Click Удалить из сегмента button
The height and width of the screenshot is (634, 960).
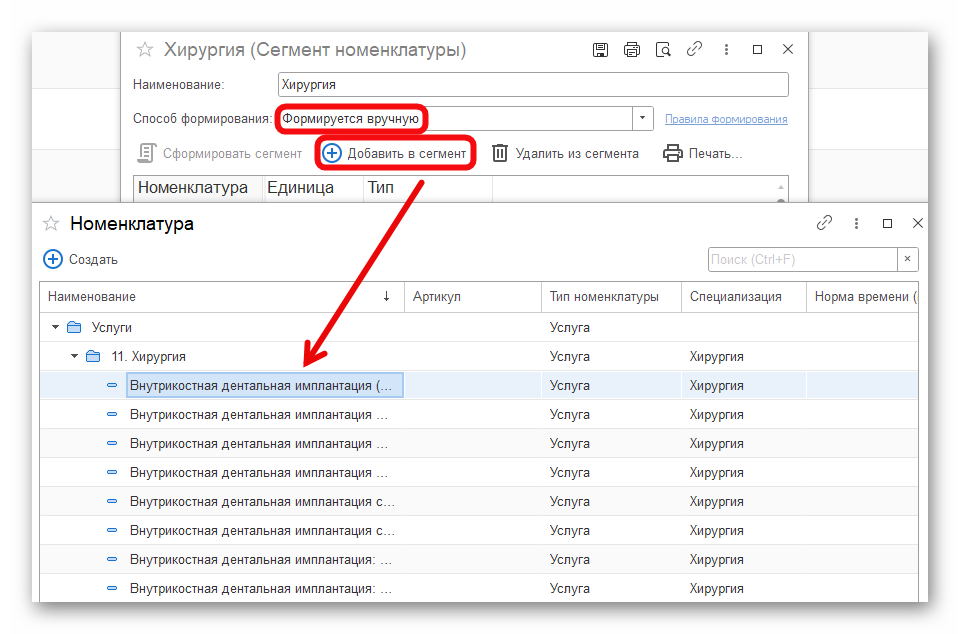(x=566, y=153)
